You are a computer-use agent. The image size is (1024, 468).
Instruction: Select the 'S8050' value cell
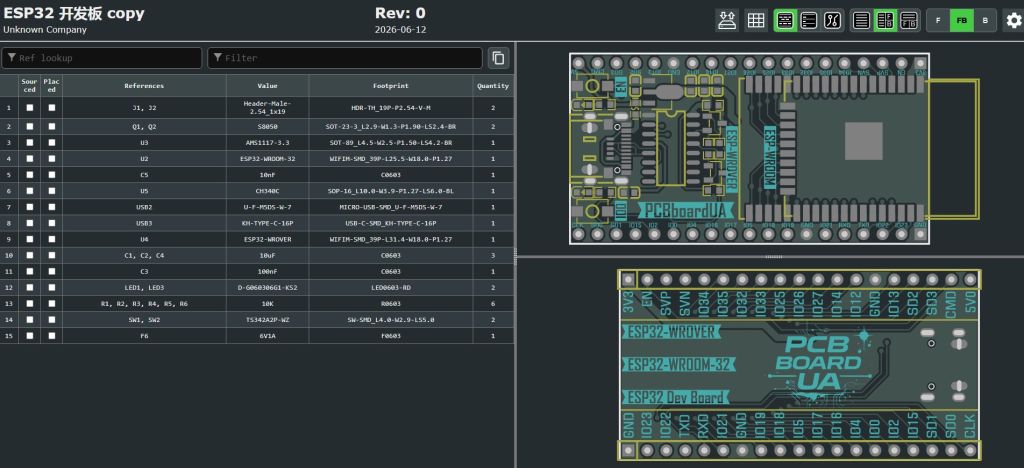(268, 127)
